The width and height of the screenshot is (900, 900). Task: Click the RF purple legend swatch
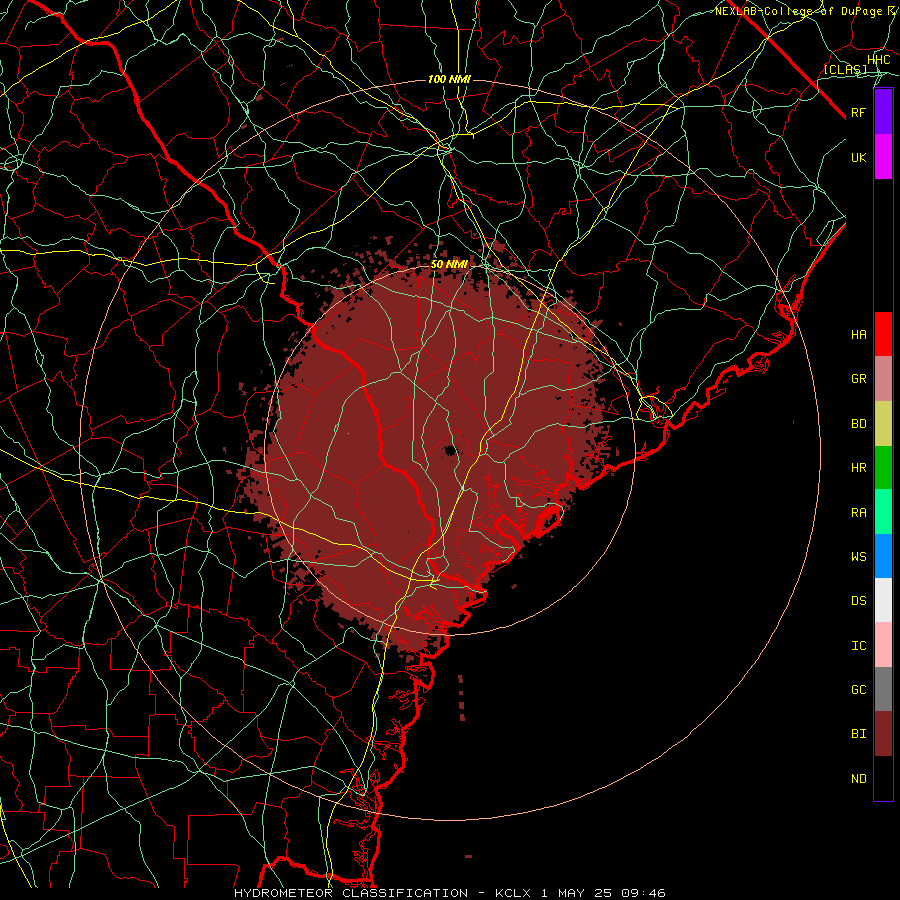click(883, 112)
